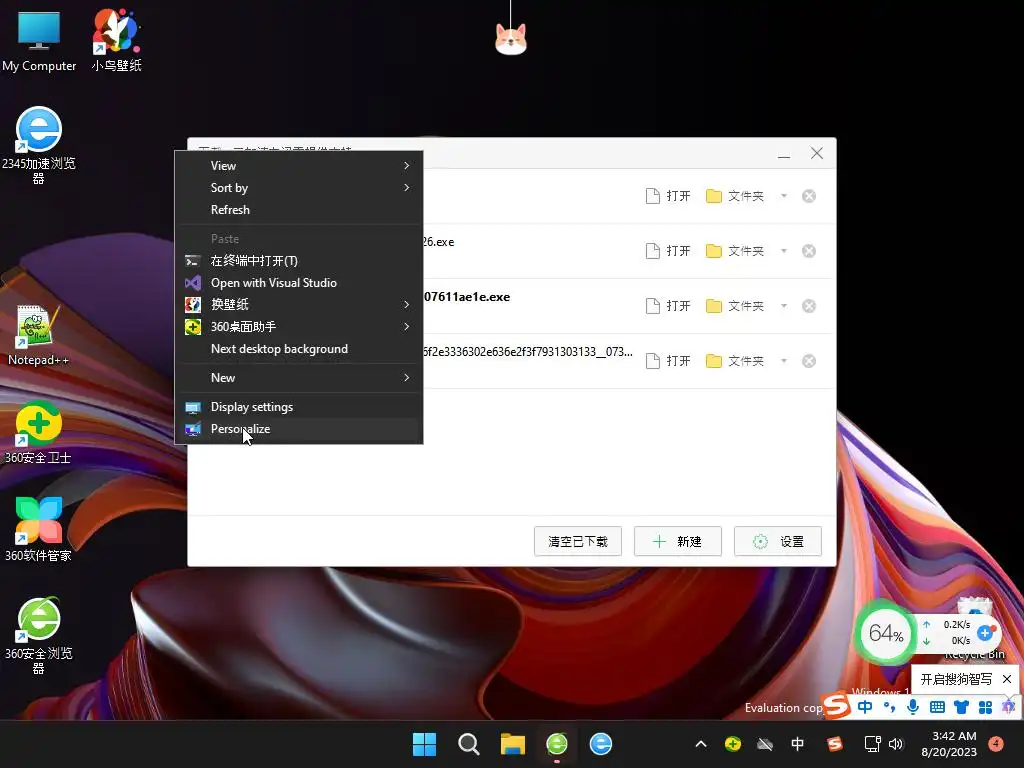Click the 清空已下载 button
The width and height of the screenshot is (1024, 768).
tap(577, 541)
